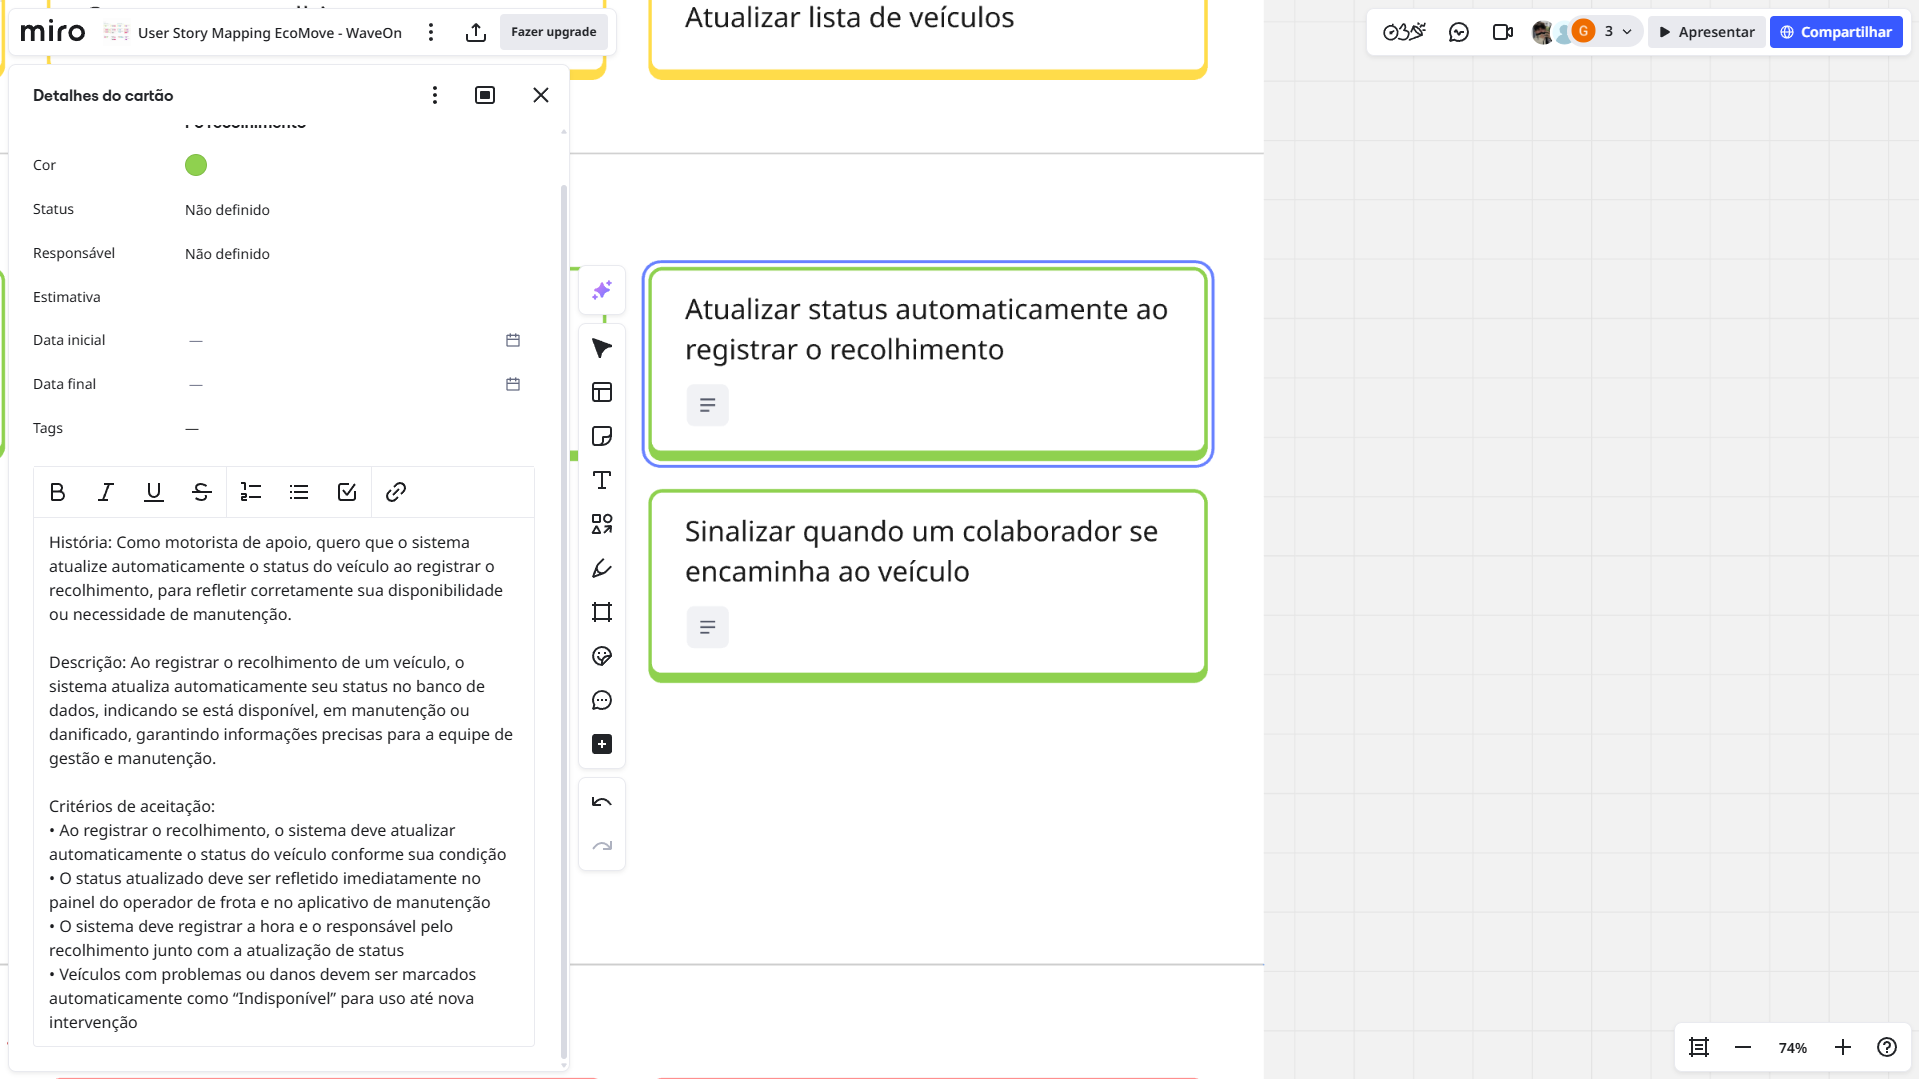Image resolution: width=1919 pixels, height=1079 pixels.
Task: Select the frame tool
Action: (x=601, y=612)
